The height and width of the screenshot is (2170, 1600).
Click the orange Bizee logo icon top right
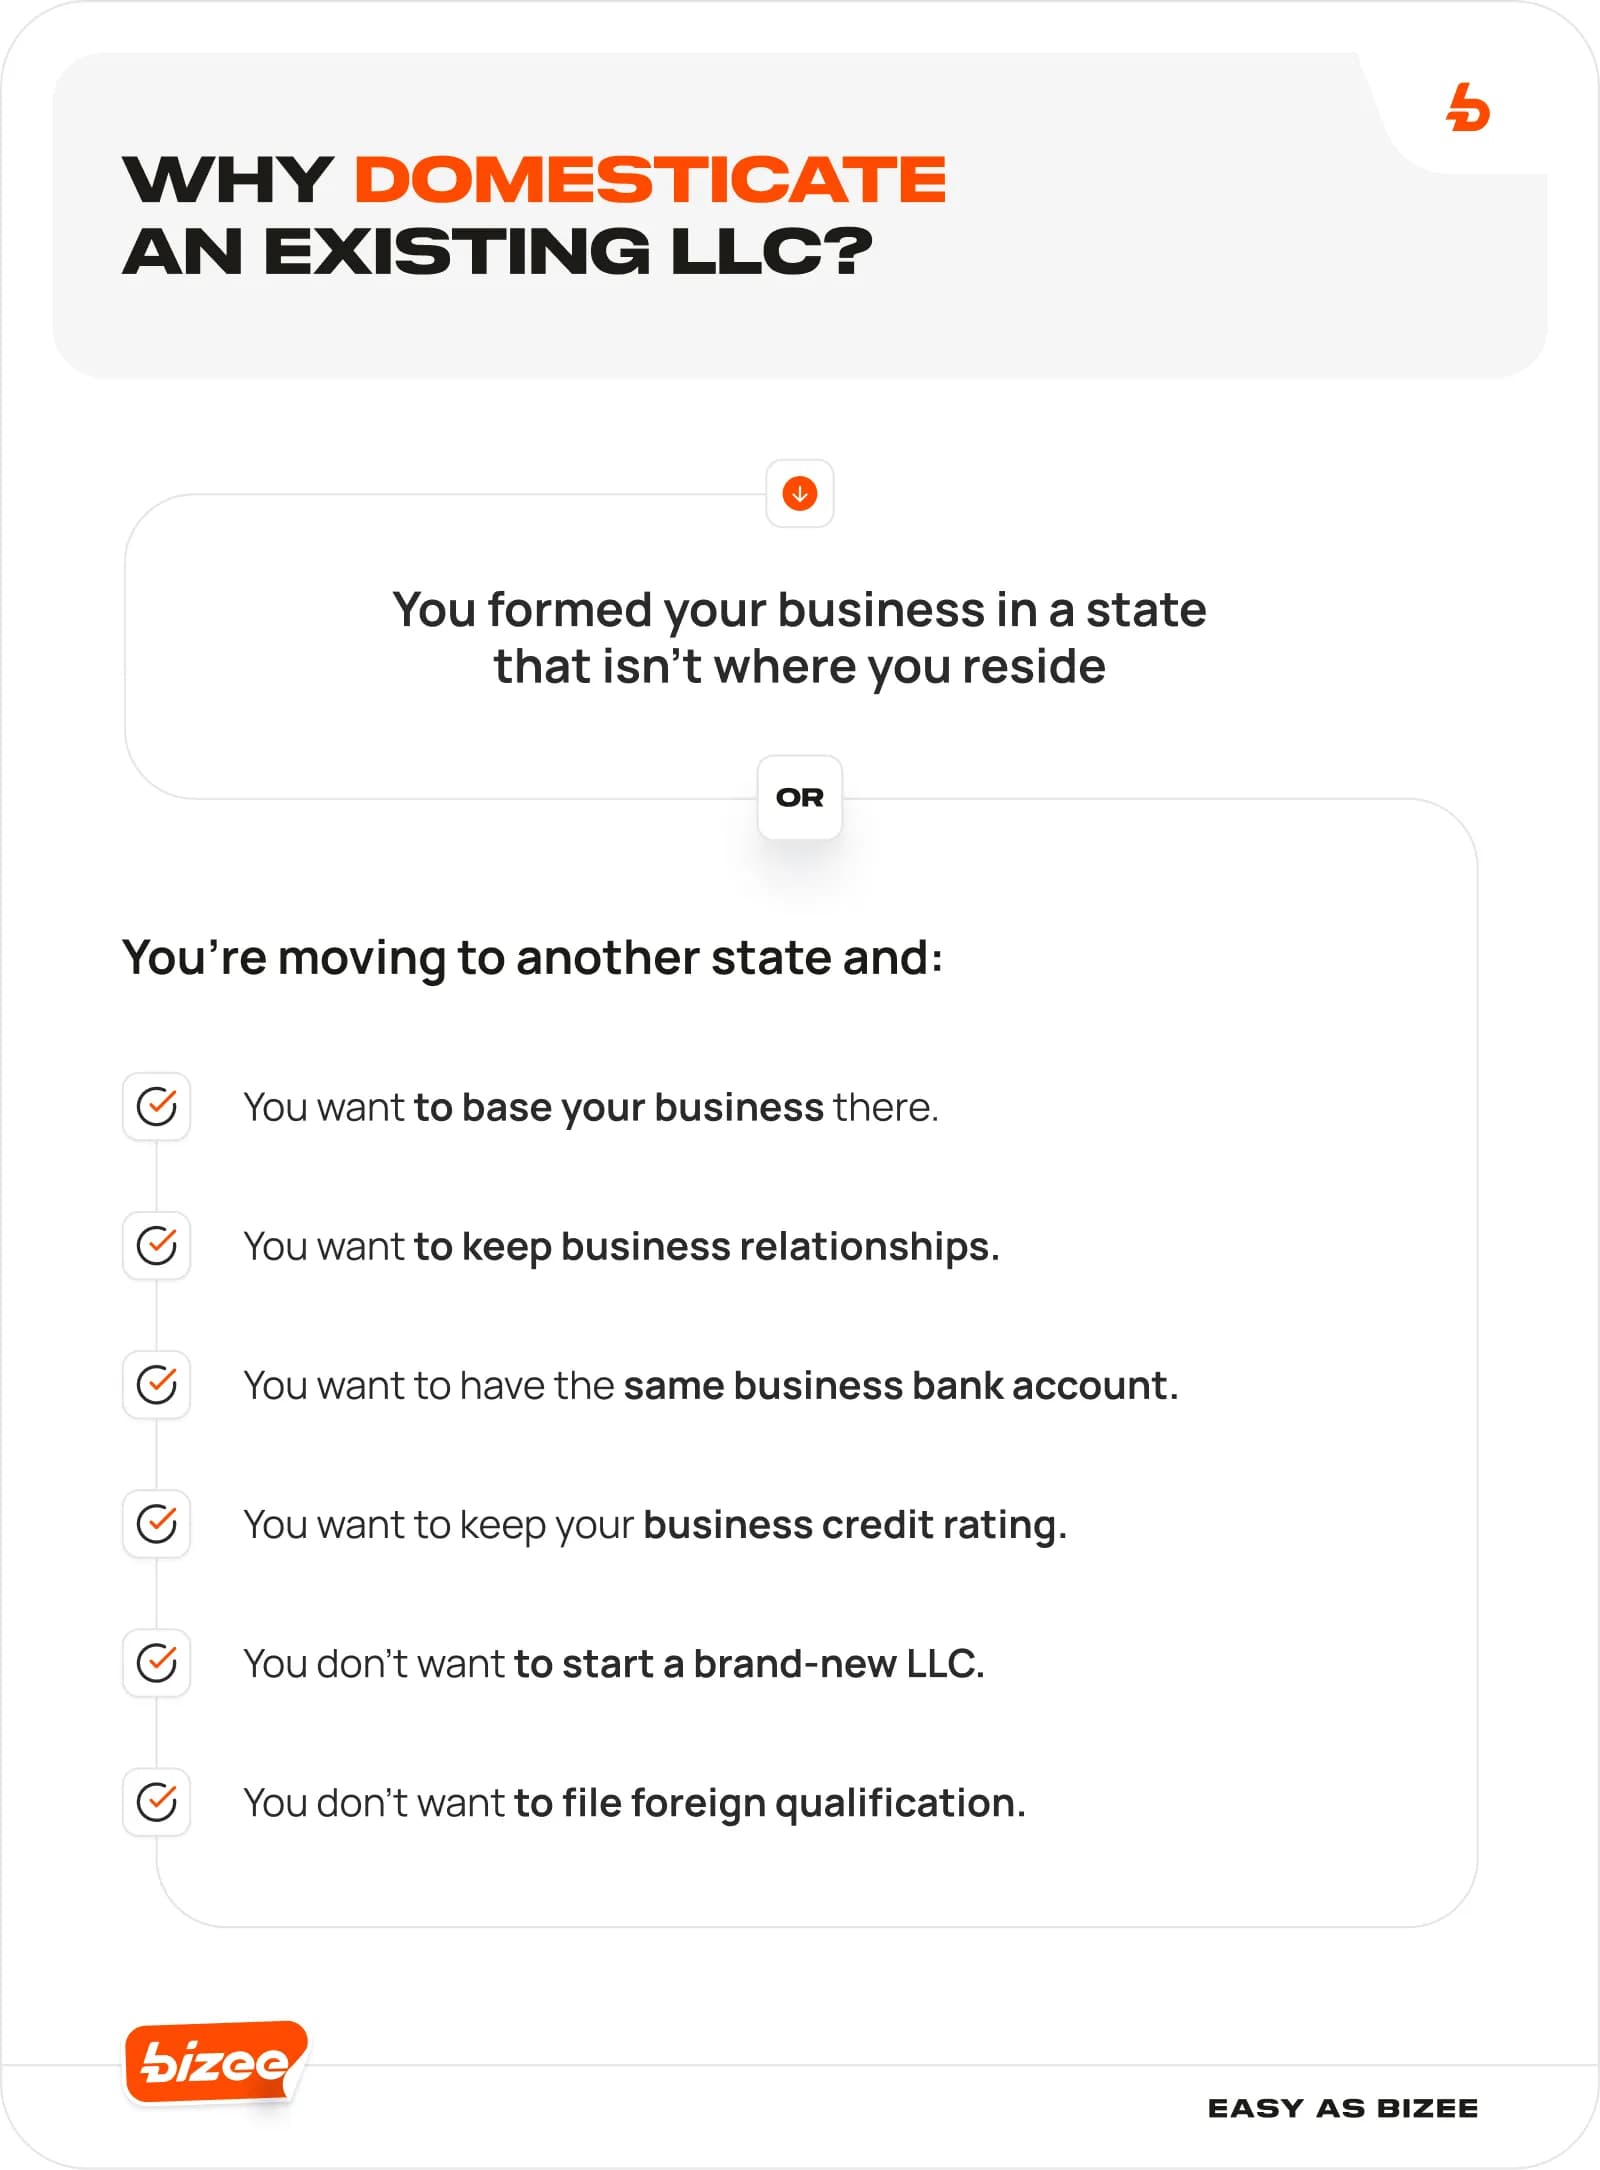(1467, 108)
